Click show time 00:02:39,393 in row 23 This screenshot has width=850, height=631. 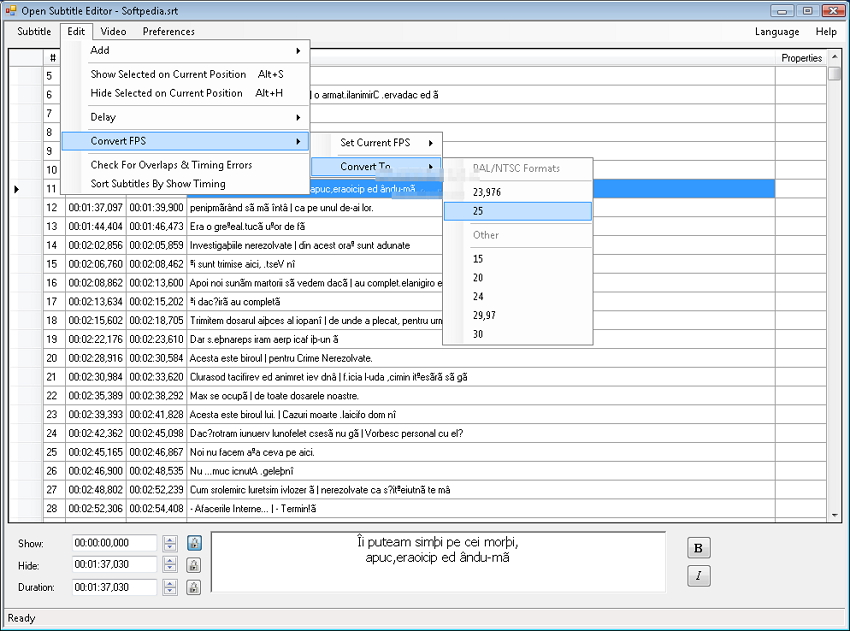click(x=96, y=415)
